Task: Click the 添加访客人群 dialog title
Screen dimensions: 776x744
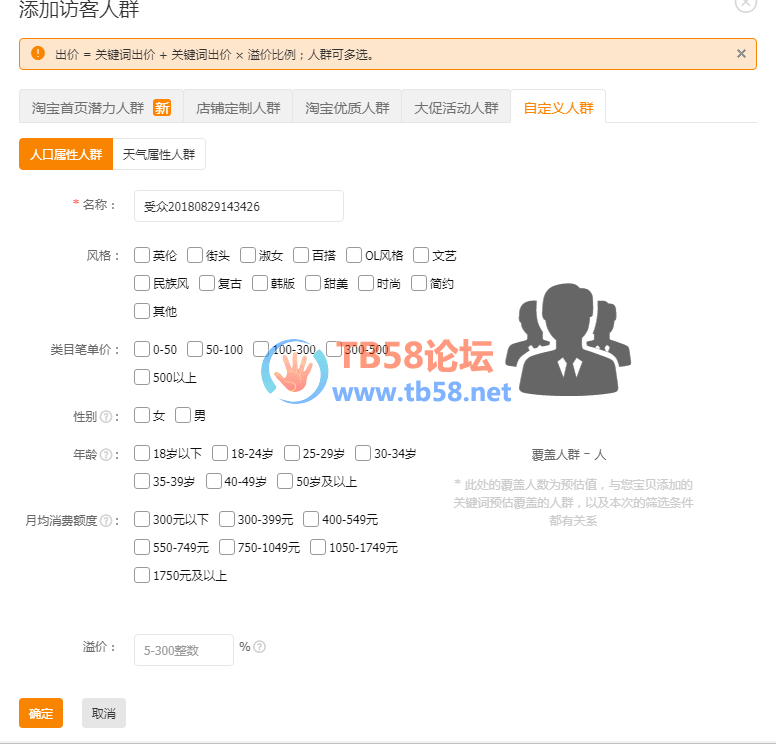Action: click(x=79, y=9)
